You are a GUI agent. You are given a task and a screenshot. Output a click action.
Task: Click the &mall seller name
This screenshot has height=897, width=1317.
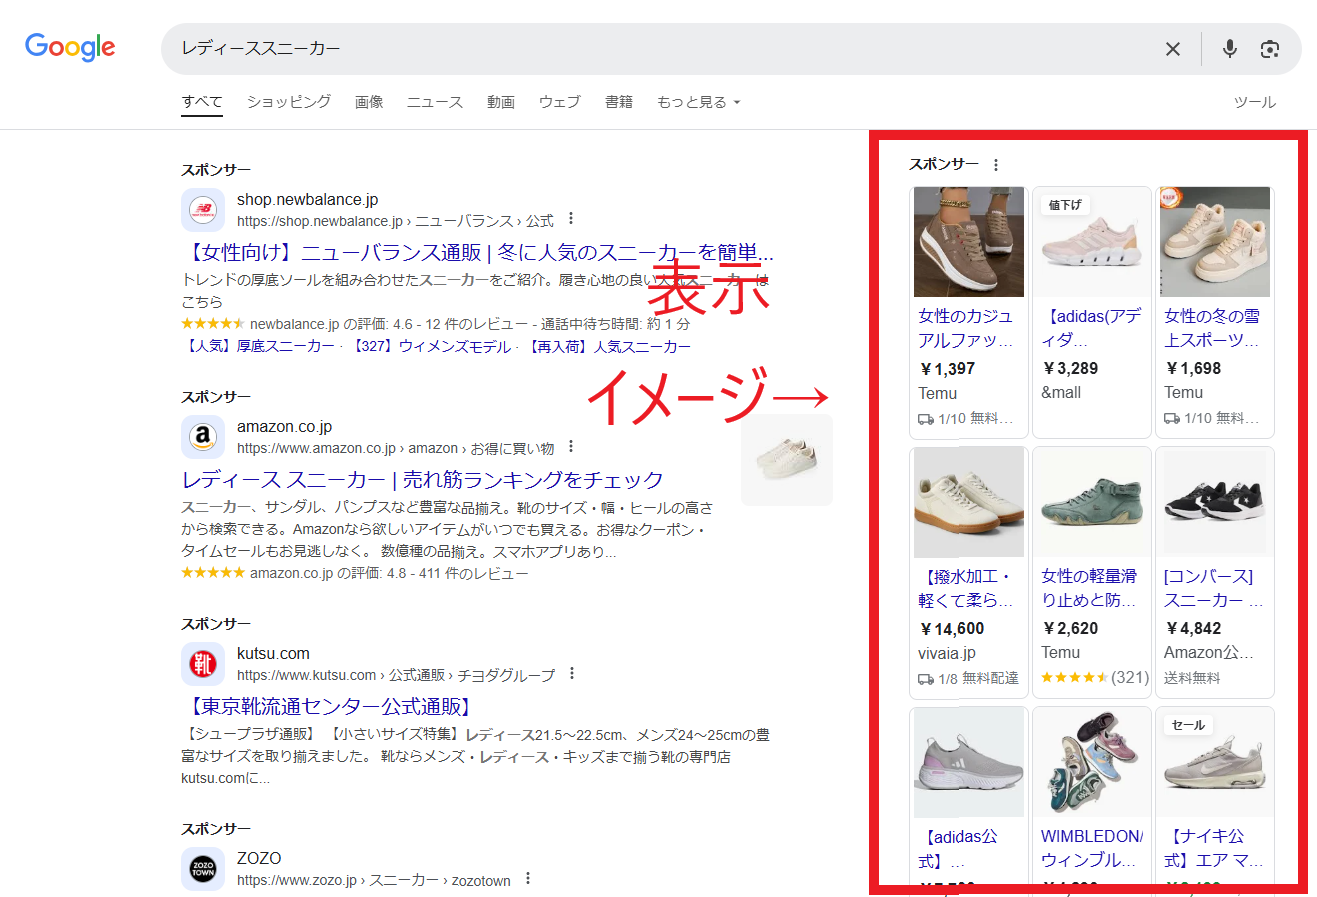click(1061, 393)
